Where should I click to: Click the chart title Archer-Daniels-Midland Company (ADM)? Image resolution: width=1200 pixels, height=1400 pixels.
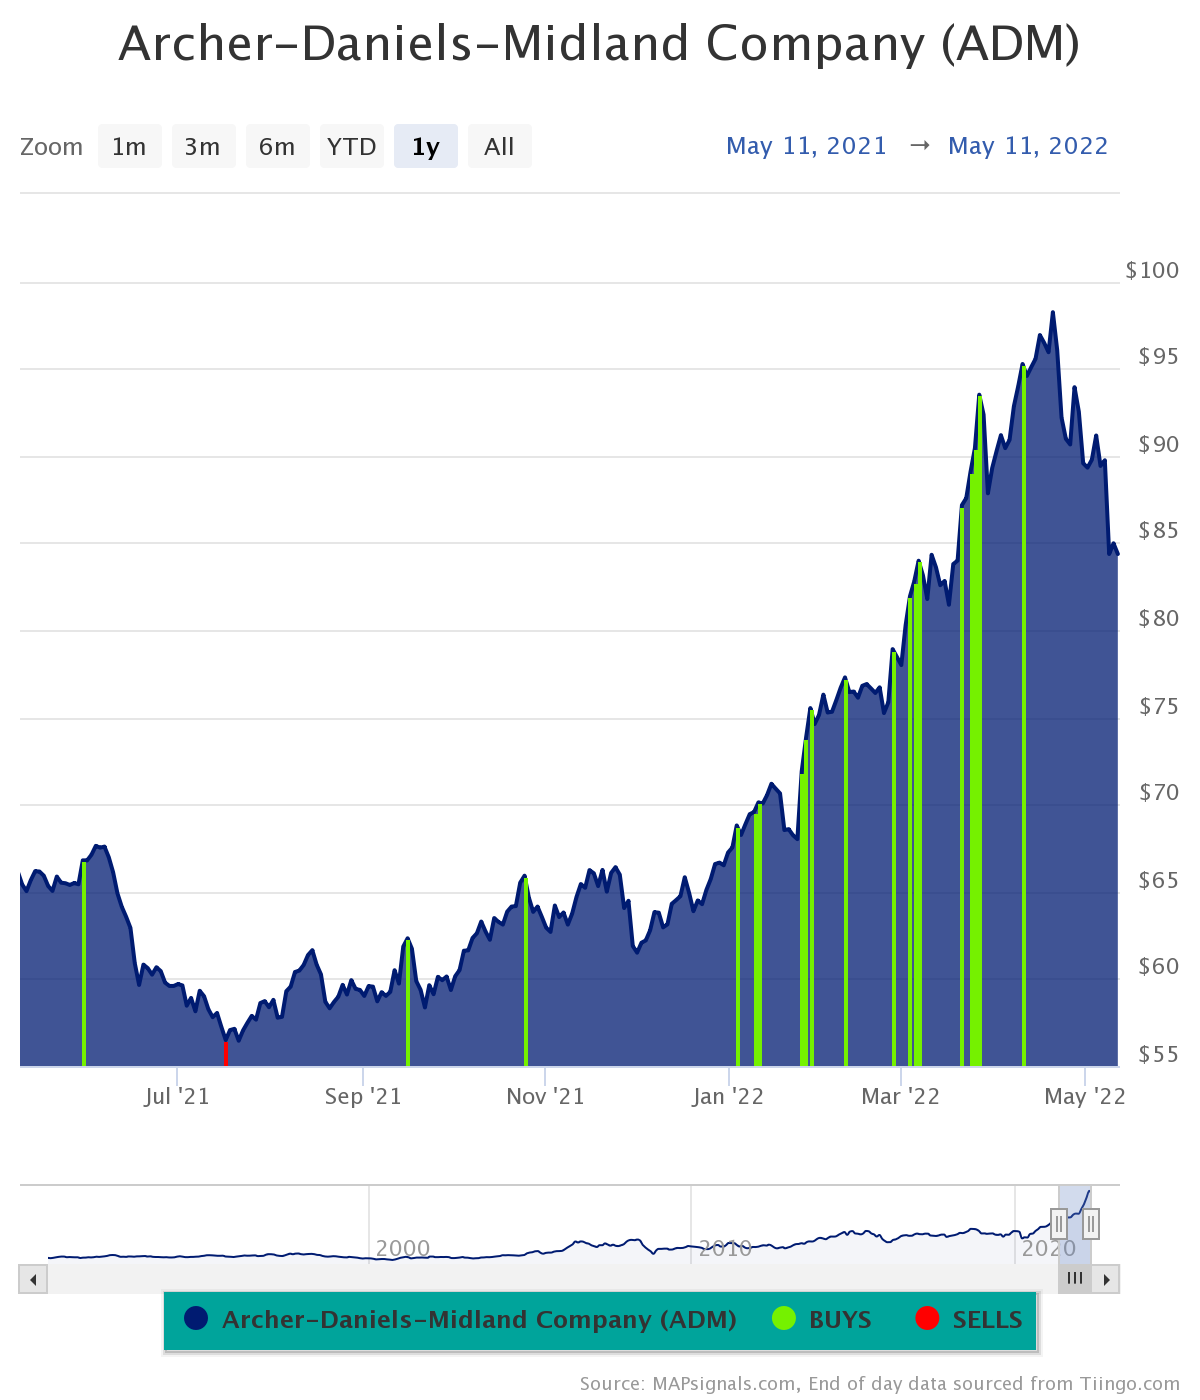(x=599, y=44)
